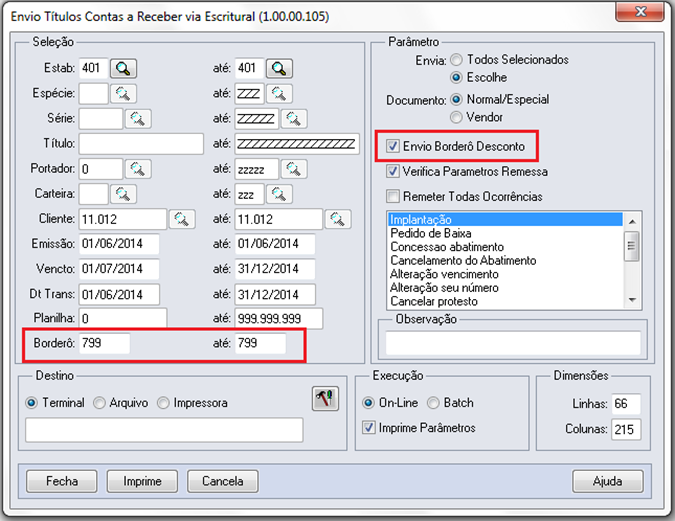The image size is (675, 521).
Task: Select Implantação in occurrence list
Action: (x=505, y=220)
